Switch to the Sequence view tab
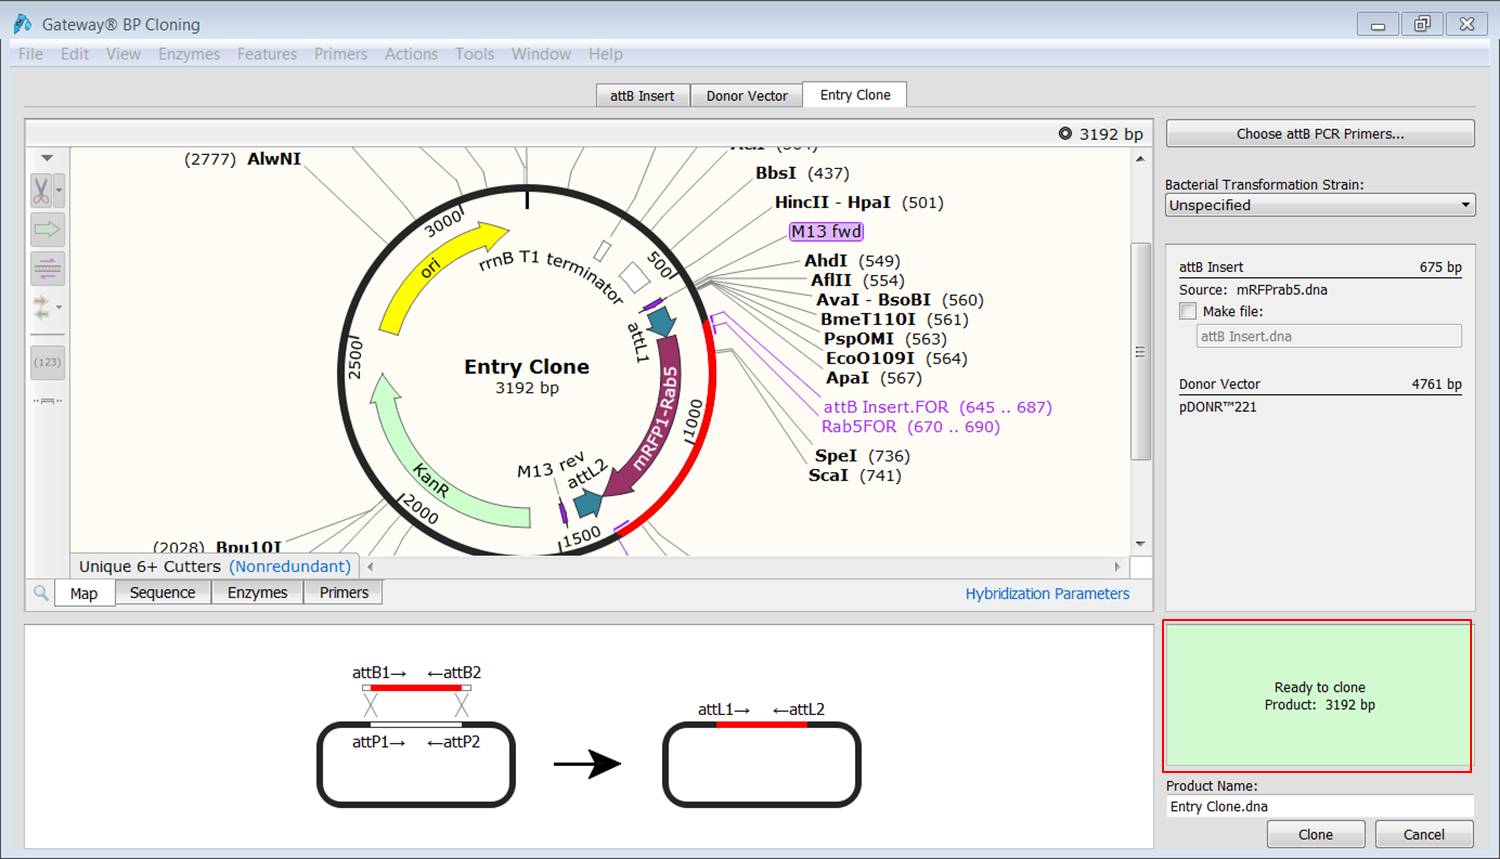1500x859 pixels. pyautogui.click(x=162, y=593)
